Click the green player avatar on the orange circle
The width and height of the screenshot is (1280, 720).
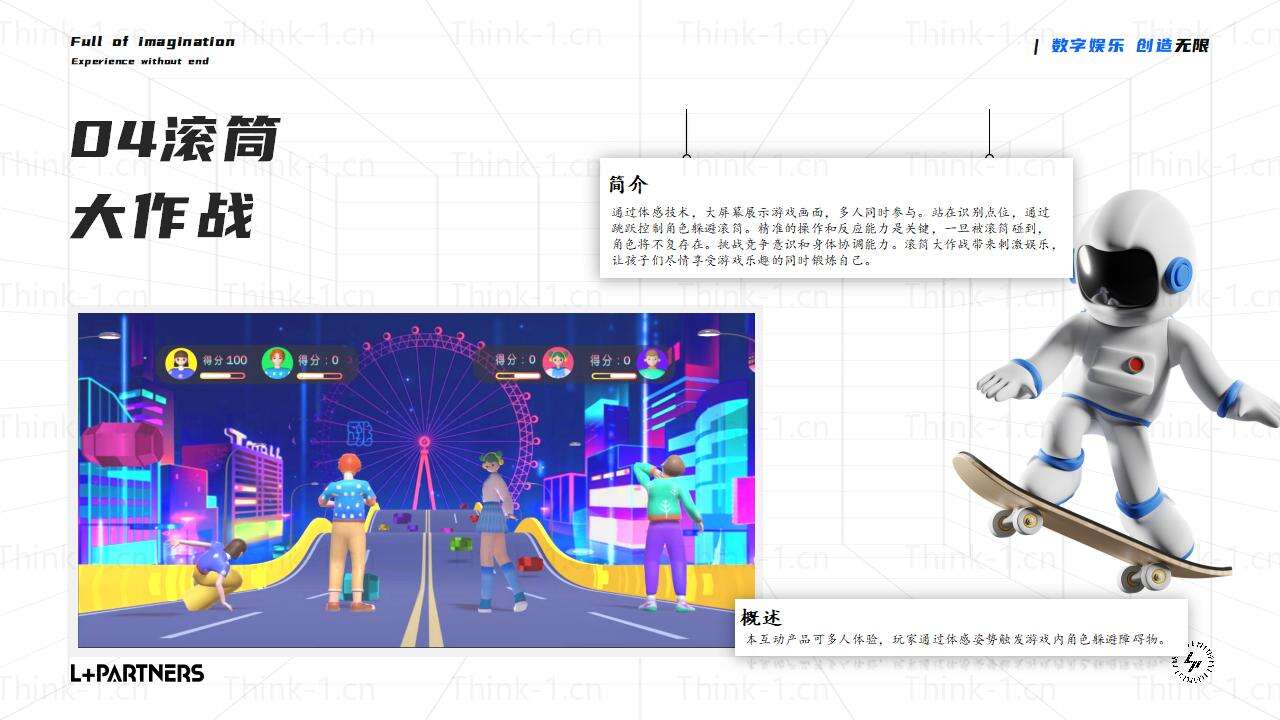tap(277, 363)
